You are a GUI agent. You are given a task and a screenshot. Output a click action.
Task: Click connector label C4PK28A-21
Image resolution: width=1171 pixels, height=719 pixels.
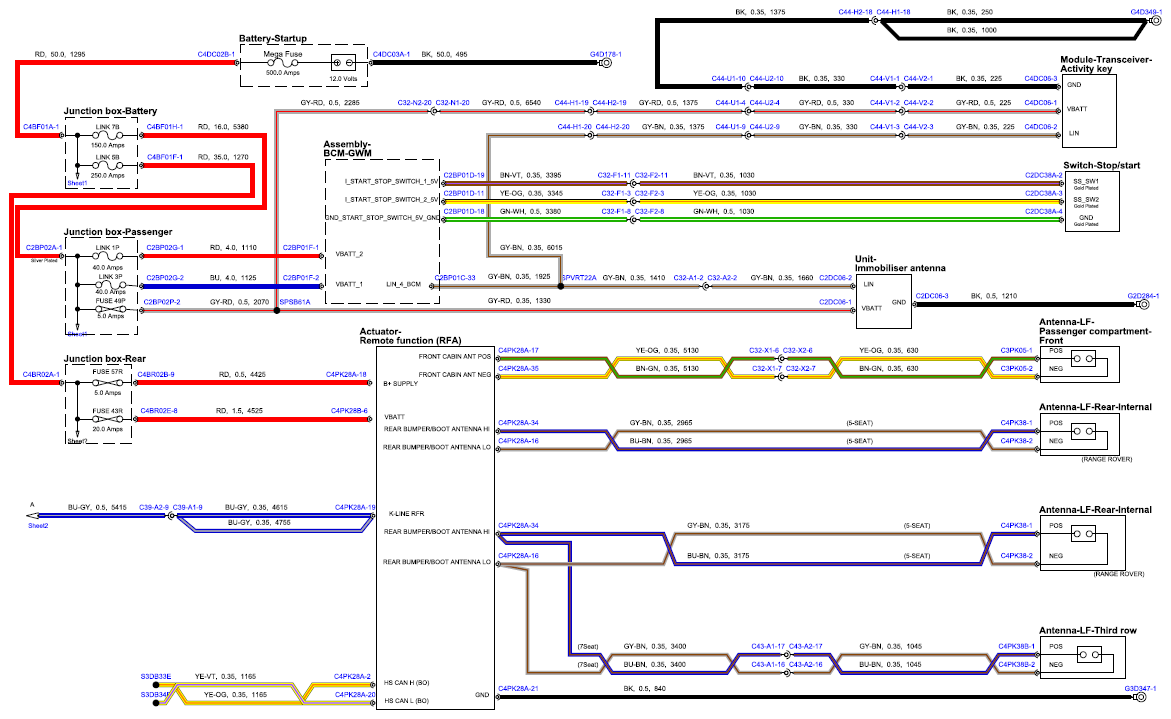[x=518, y=688]
